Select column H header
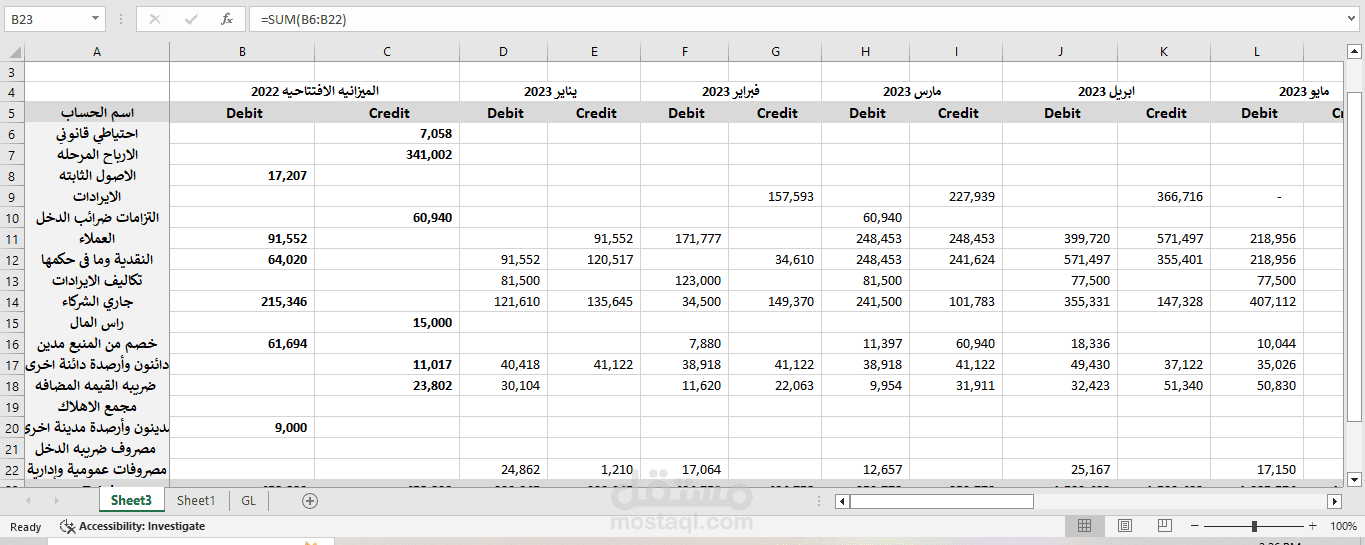The image size is (1365, 545). (x=865, y=51)
